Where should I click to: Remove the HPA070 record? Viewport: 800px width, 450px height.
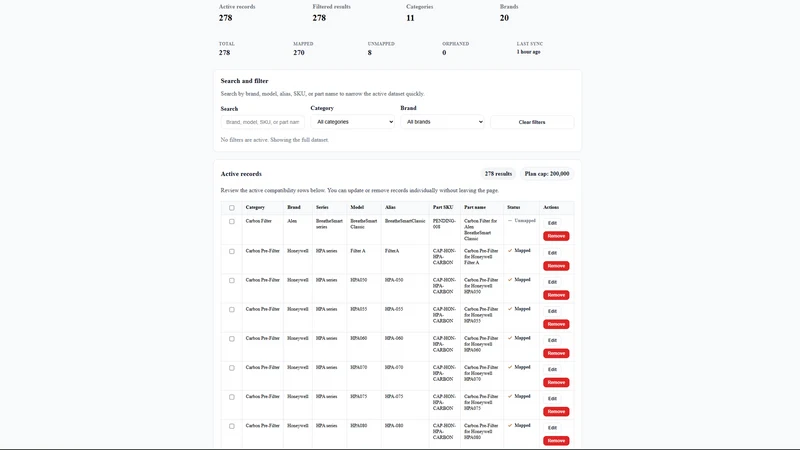(556, 382)
